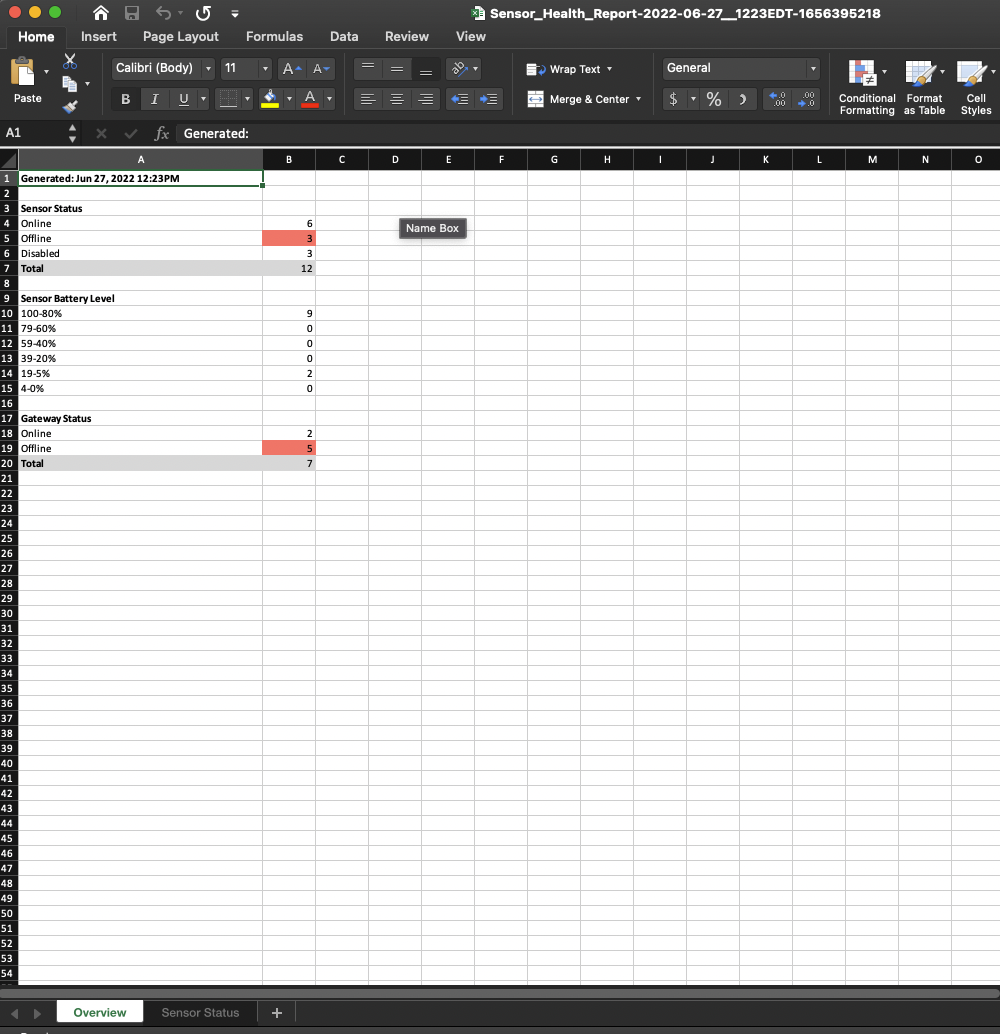
Task: Select the Format Painter icon
Action: coord(70,107)
